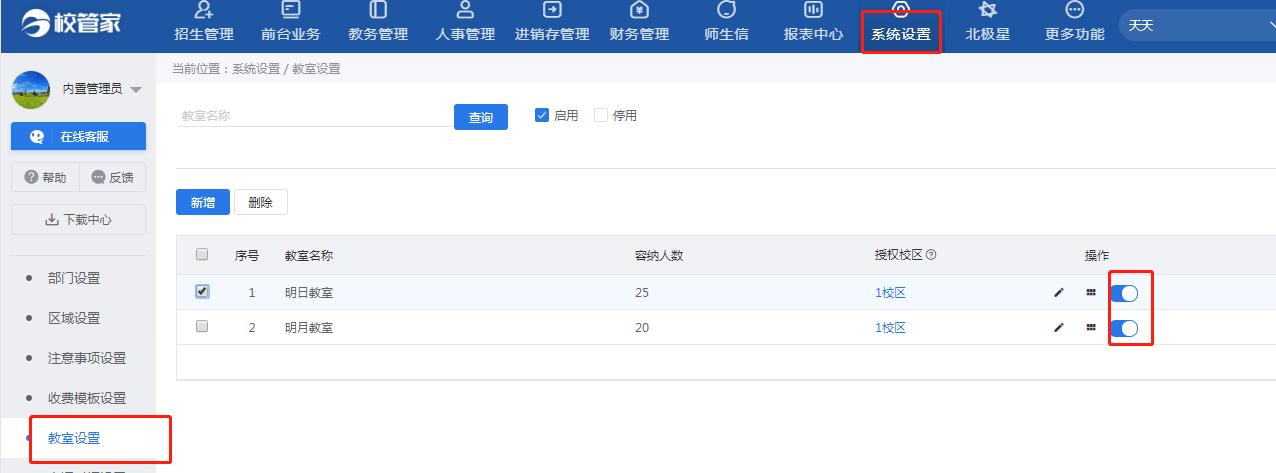Screen dimensions: 1276x473
Task: Uncheck the 明日教室 row checkbox
Action: point(202,292)
